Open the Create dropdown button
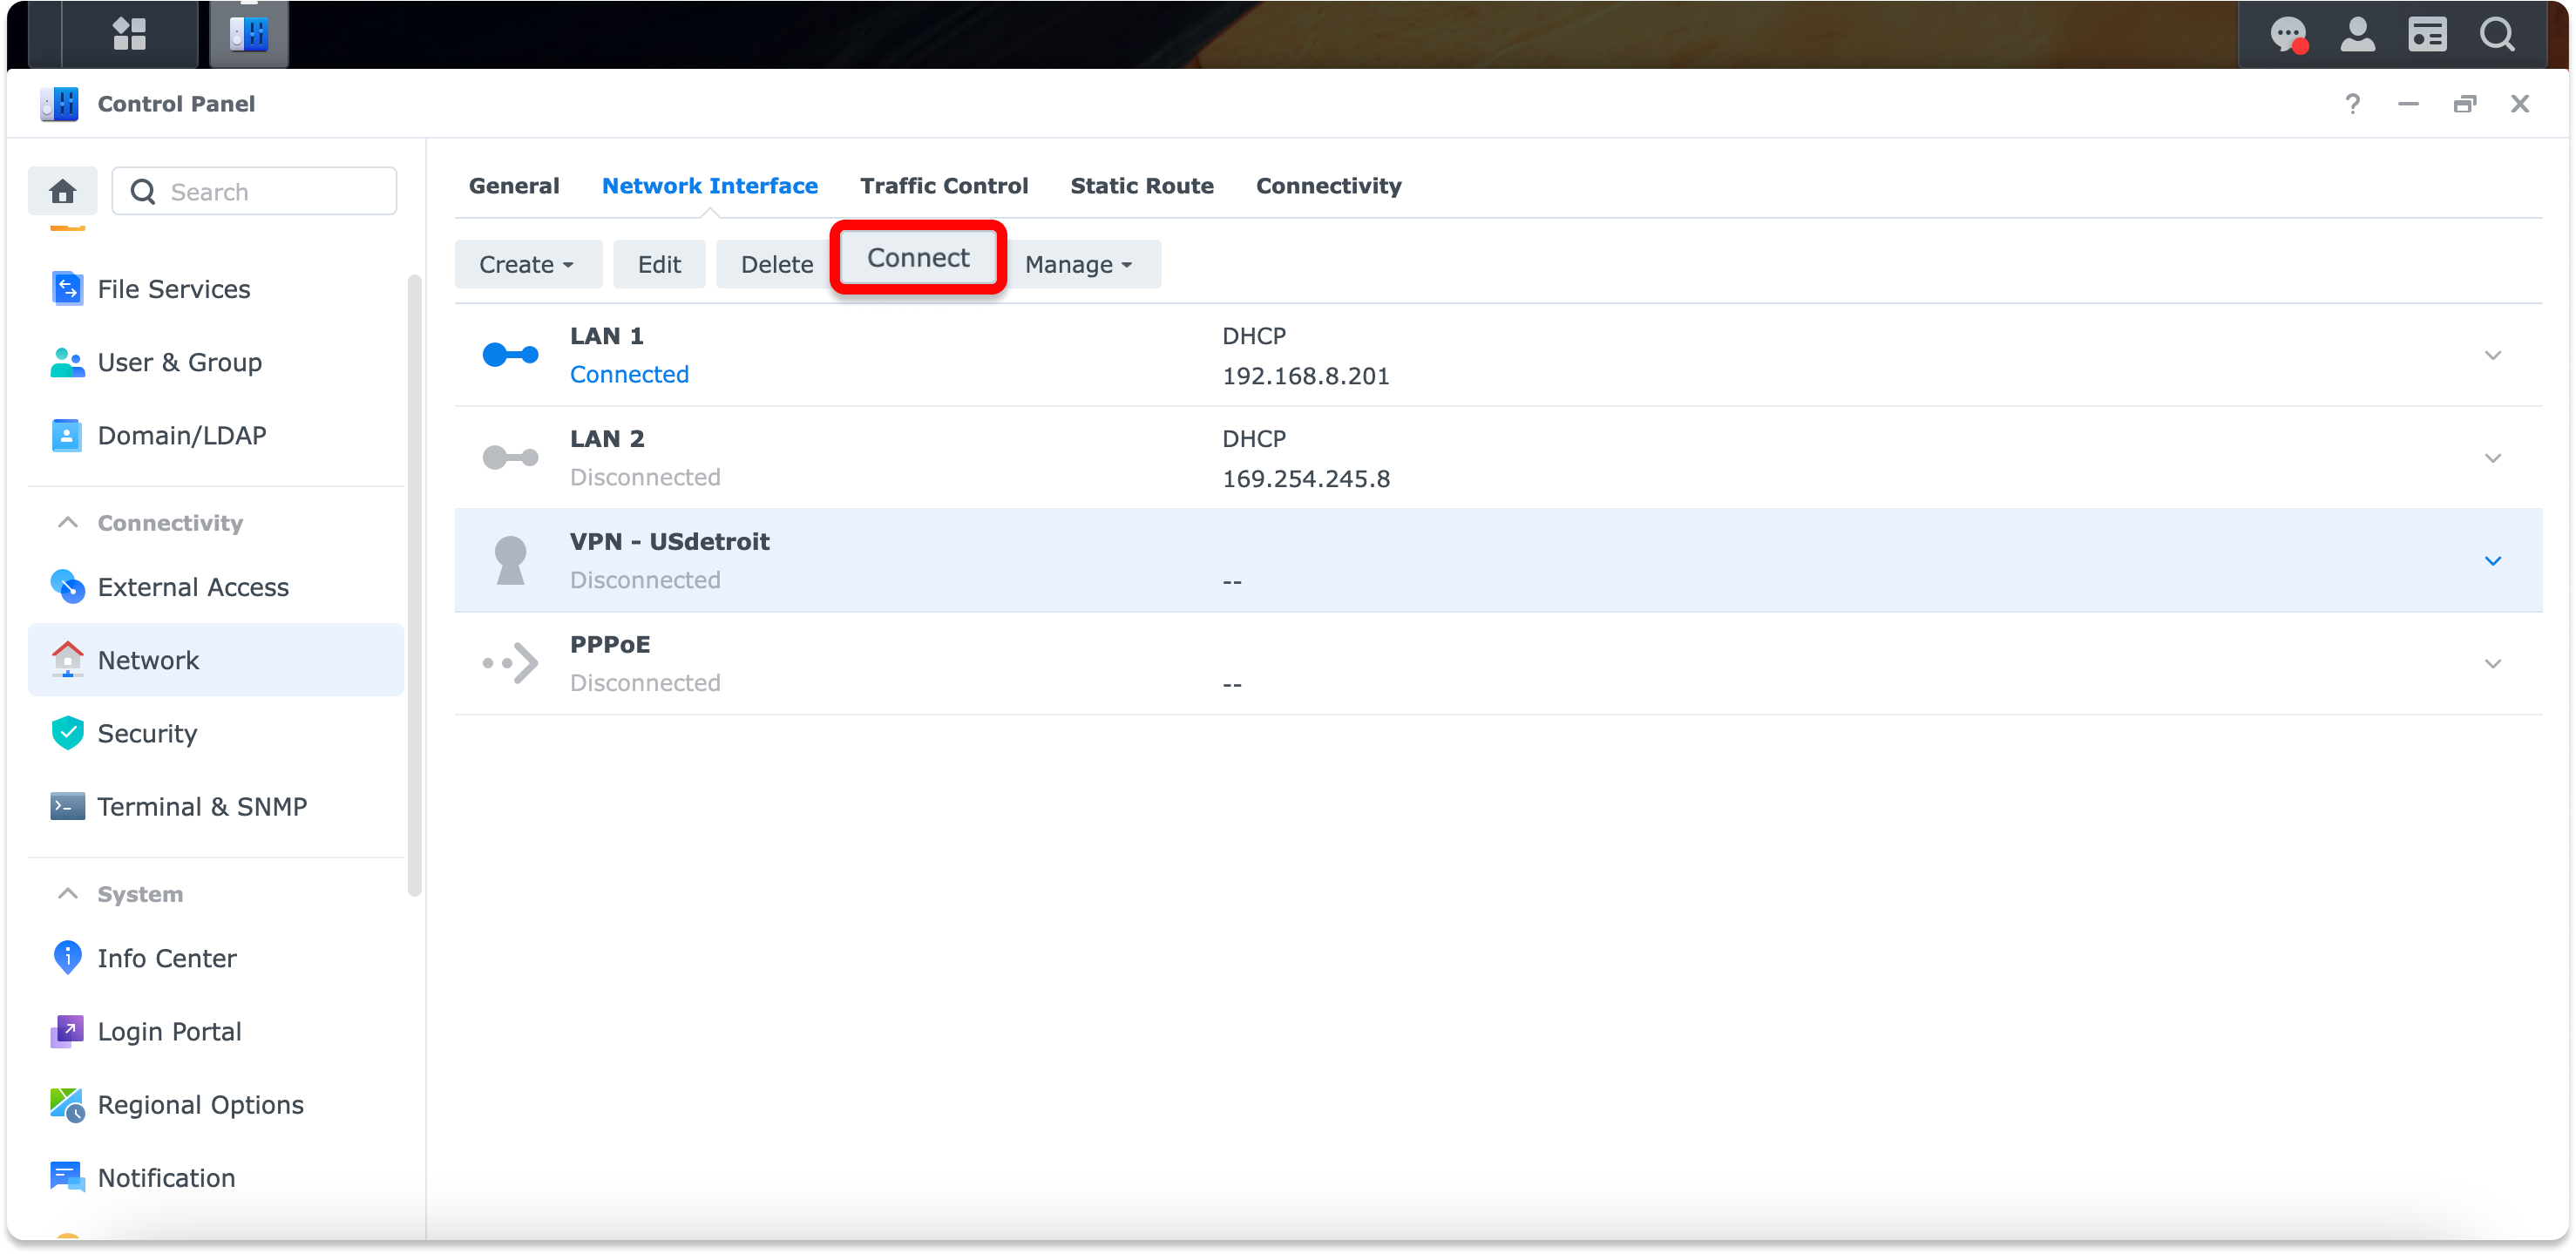Screen dimensions: 2576x1254 tap(527, 264)
